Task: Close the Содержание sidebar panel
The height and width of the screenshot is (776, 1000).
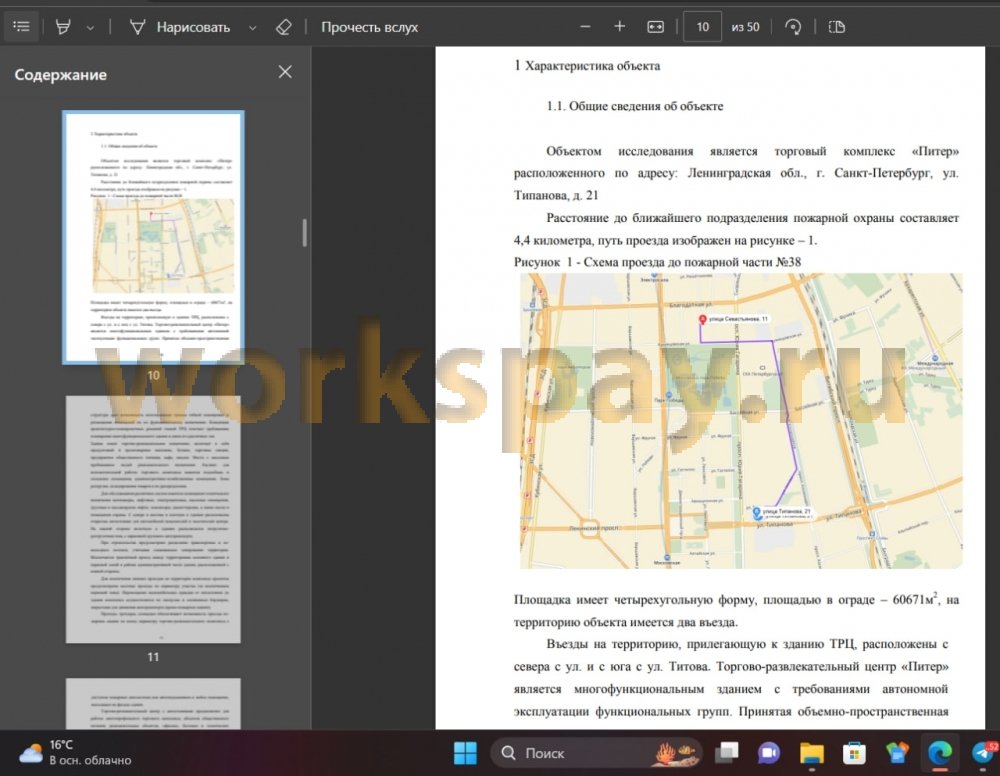Action: pos(285,72)
